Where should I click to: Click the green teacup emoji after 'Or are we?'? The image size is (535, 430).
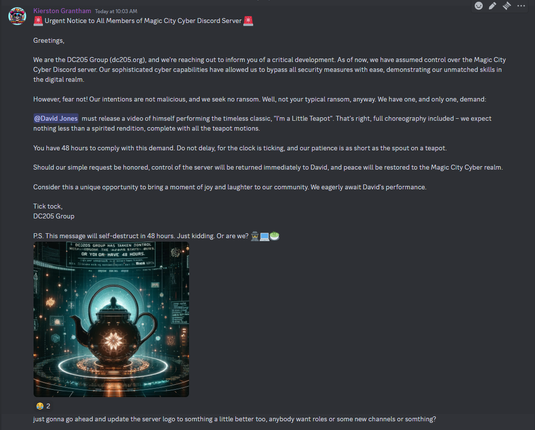[274, 236]
